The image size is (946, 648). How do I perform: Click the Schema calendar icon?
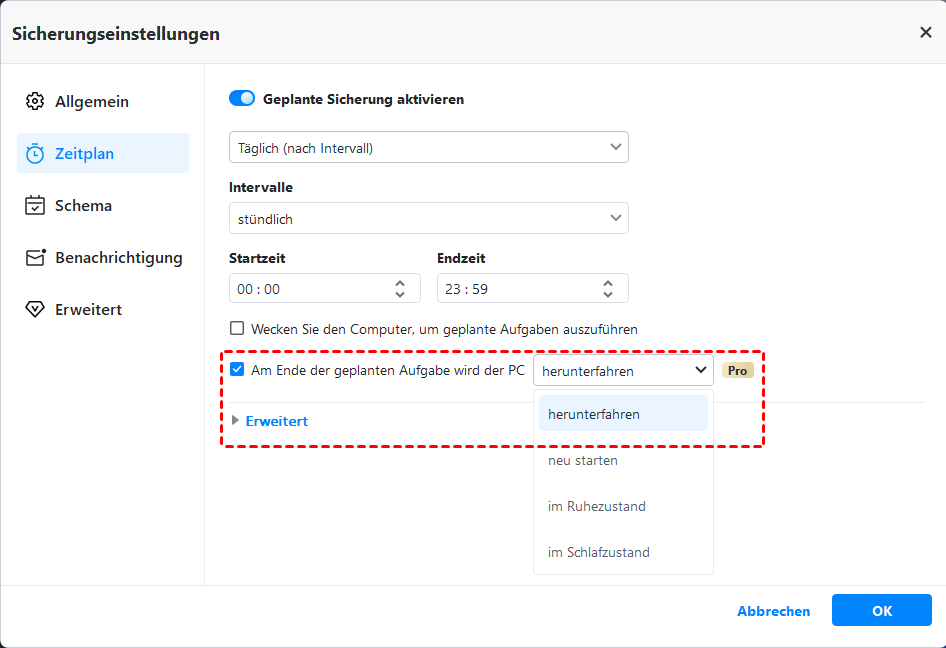coord(35,206)
